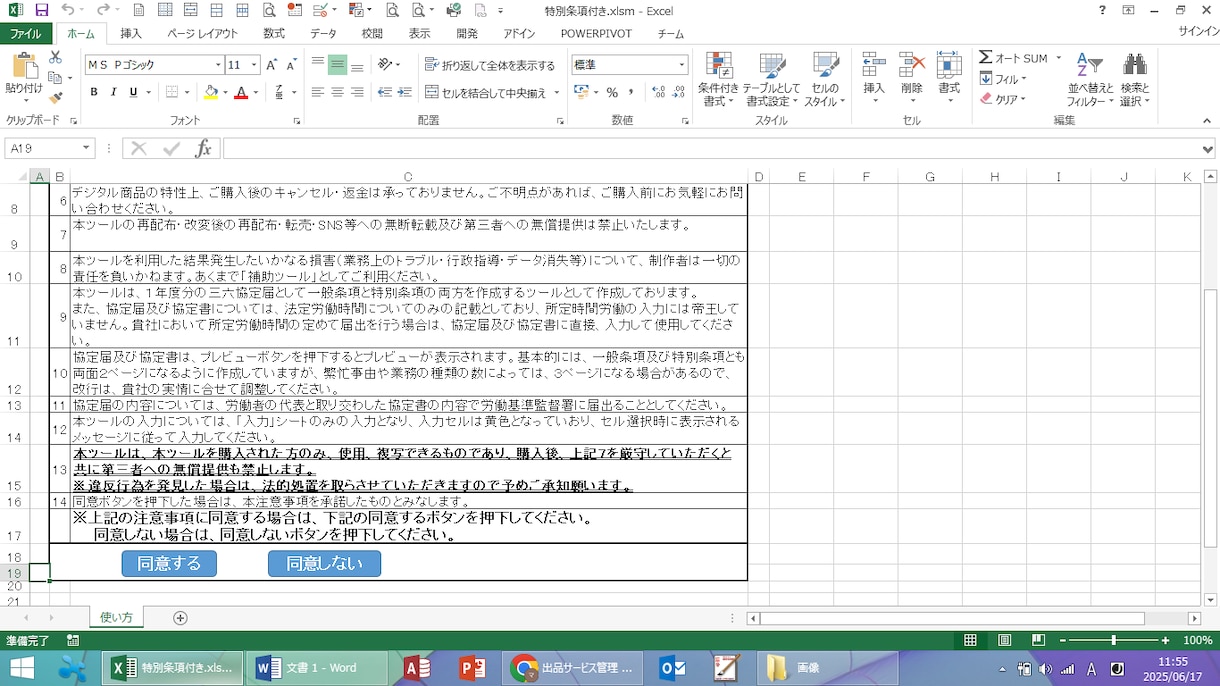Click the 同意しない button
1220x686 pixels.
pyautogui.click(x=324, y=563)
